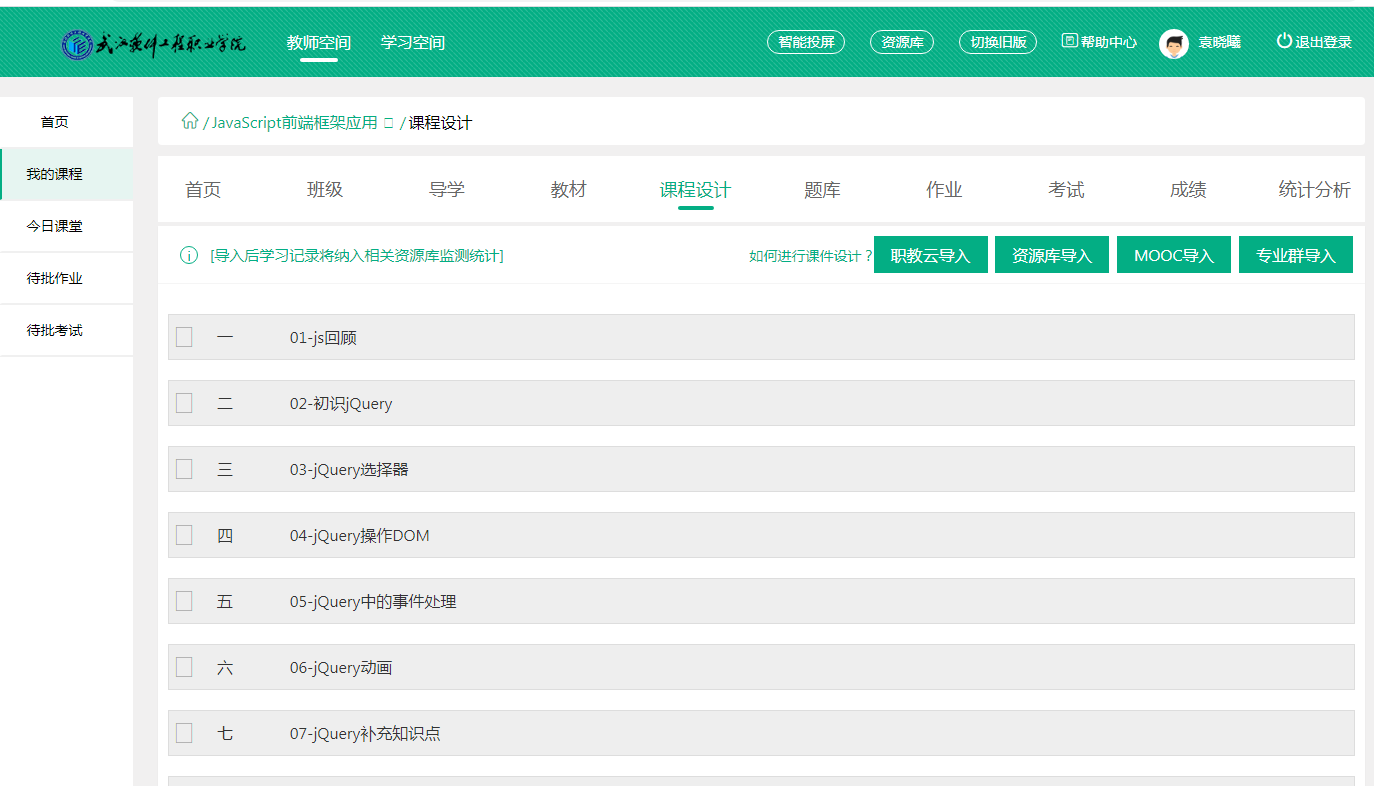This screenshot has width=1374, height=786.
Task: Switch to the 题库 tab
Action: (822, 190)
